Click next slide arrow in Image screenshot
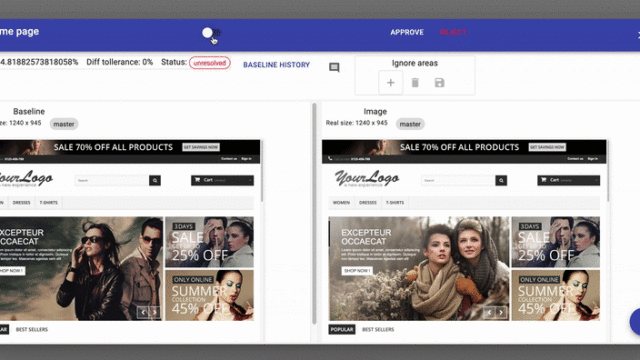Viewport: 640px width, 360px height. [x=501, y=313]
